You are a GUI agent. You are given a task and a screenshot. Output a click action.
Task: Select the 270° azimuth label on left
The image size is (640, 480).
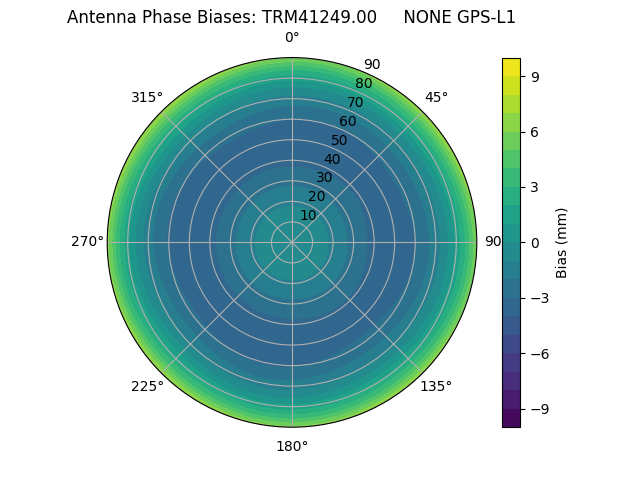pyautogui.click(x=87, y=242)
